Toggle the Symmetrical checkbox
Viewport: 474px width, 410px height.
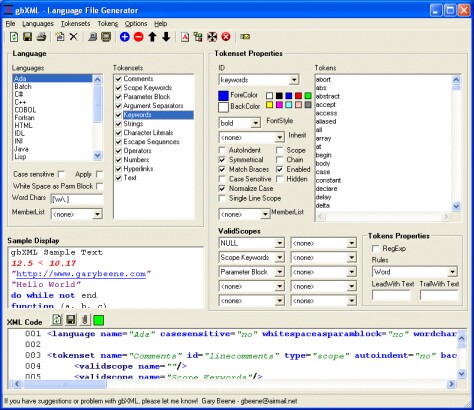[222, 160]
